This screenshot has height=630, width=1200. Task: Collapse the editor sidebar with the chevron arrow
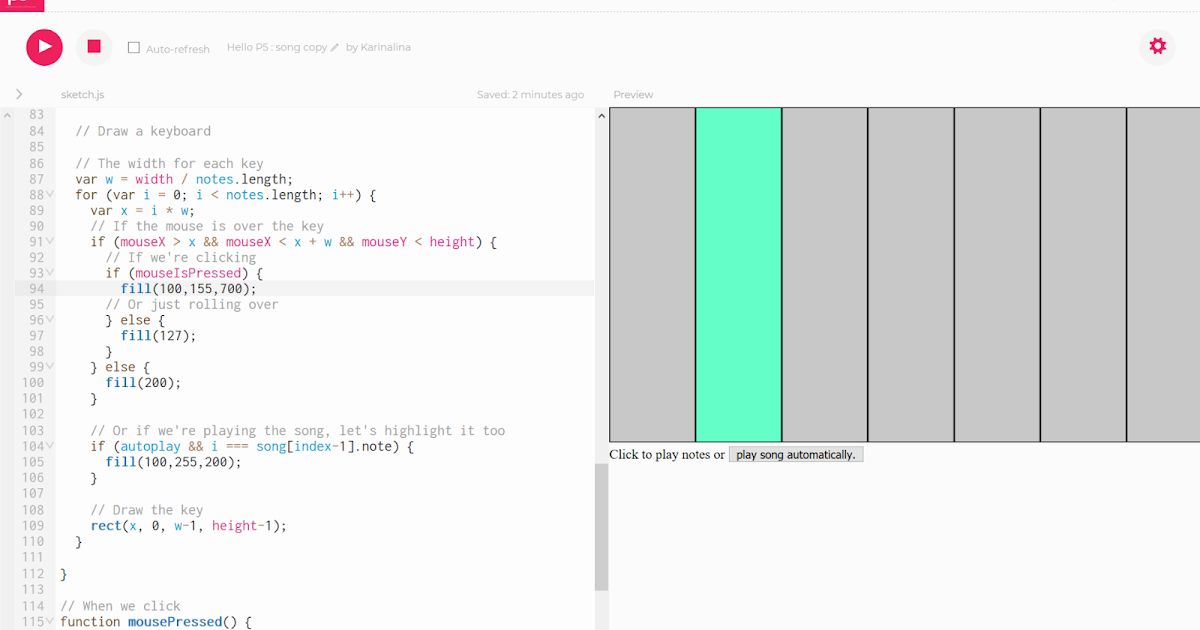[x=18, y=93]
